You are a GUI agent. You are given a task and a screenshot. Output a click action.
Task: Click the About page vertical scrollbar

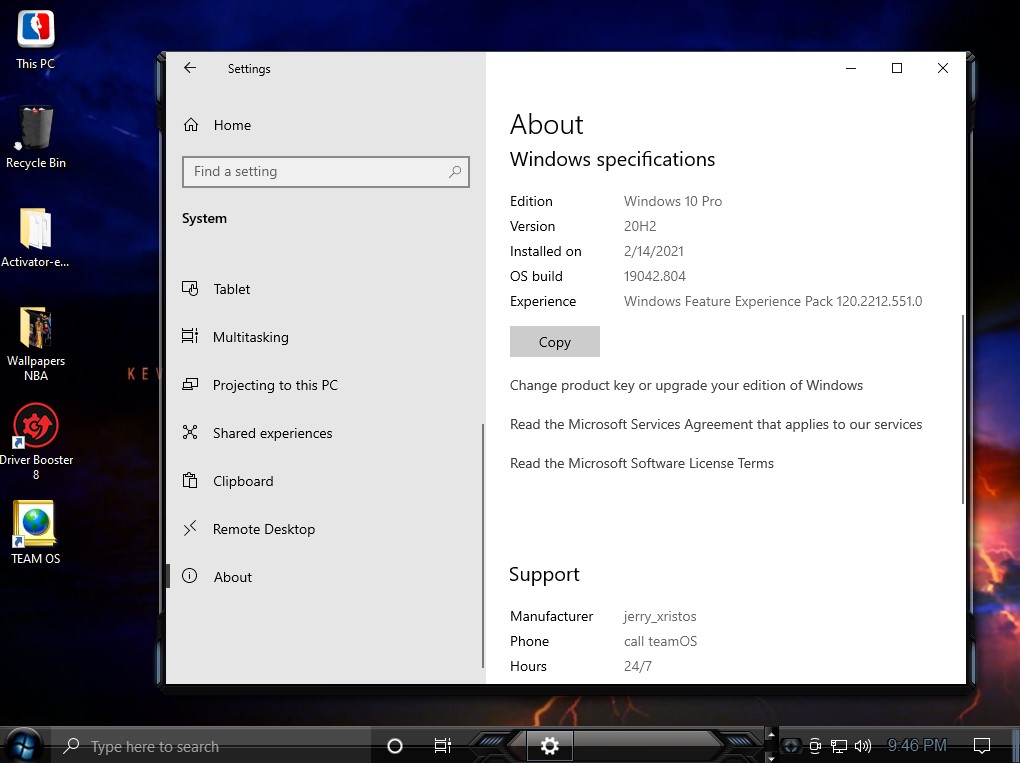point(962,408)
